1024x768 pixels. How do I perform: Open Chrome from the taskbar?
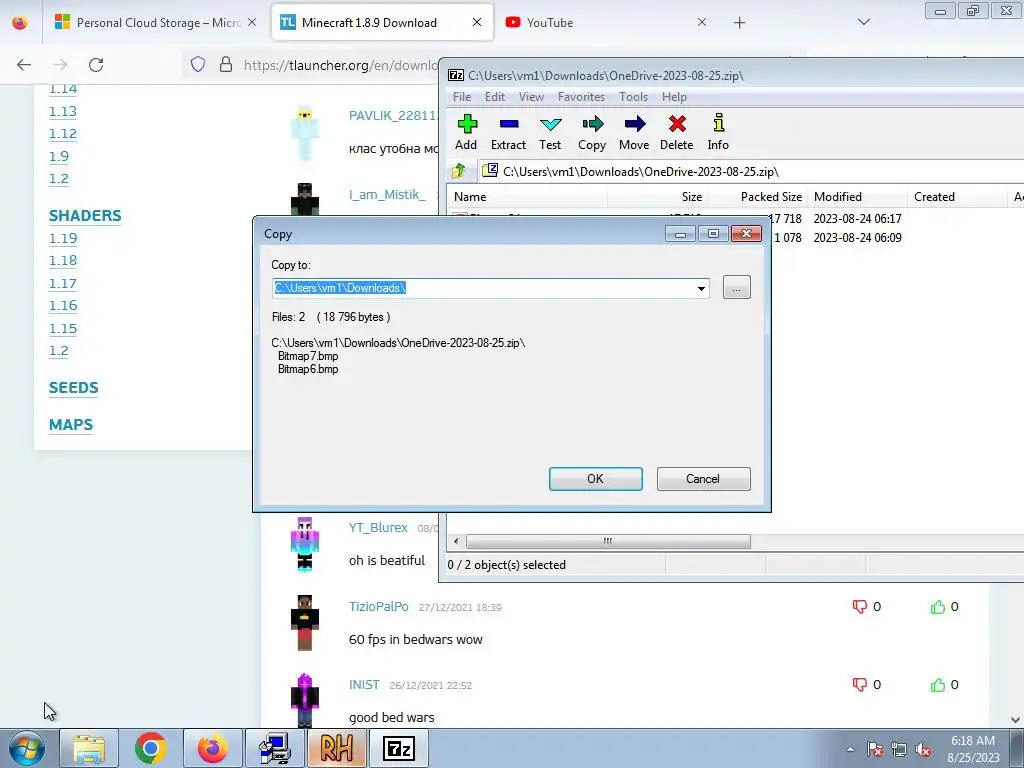tap(151, 748)
